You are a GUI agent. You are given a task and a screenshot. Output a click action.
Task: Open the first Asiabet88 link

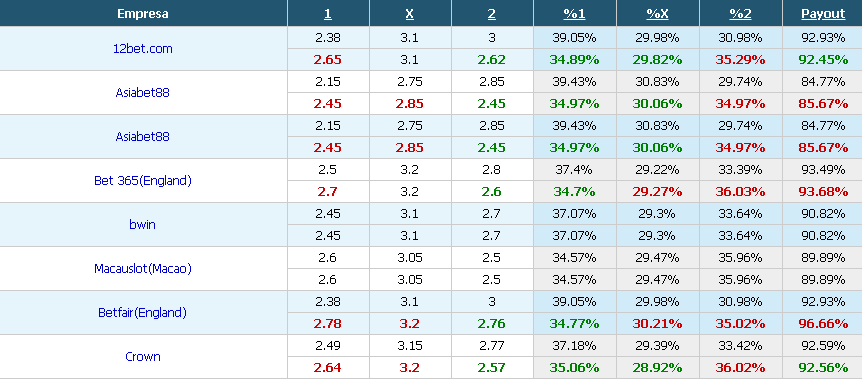pyautogui.click(x=143, y=92)
